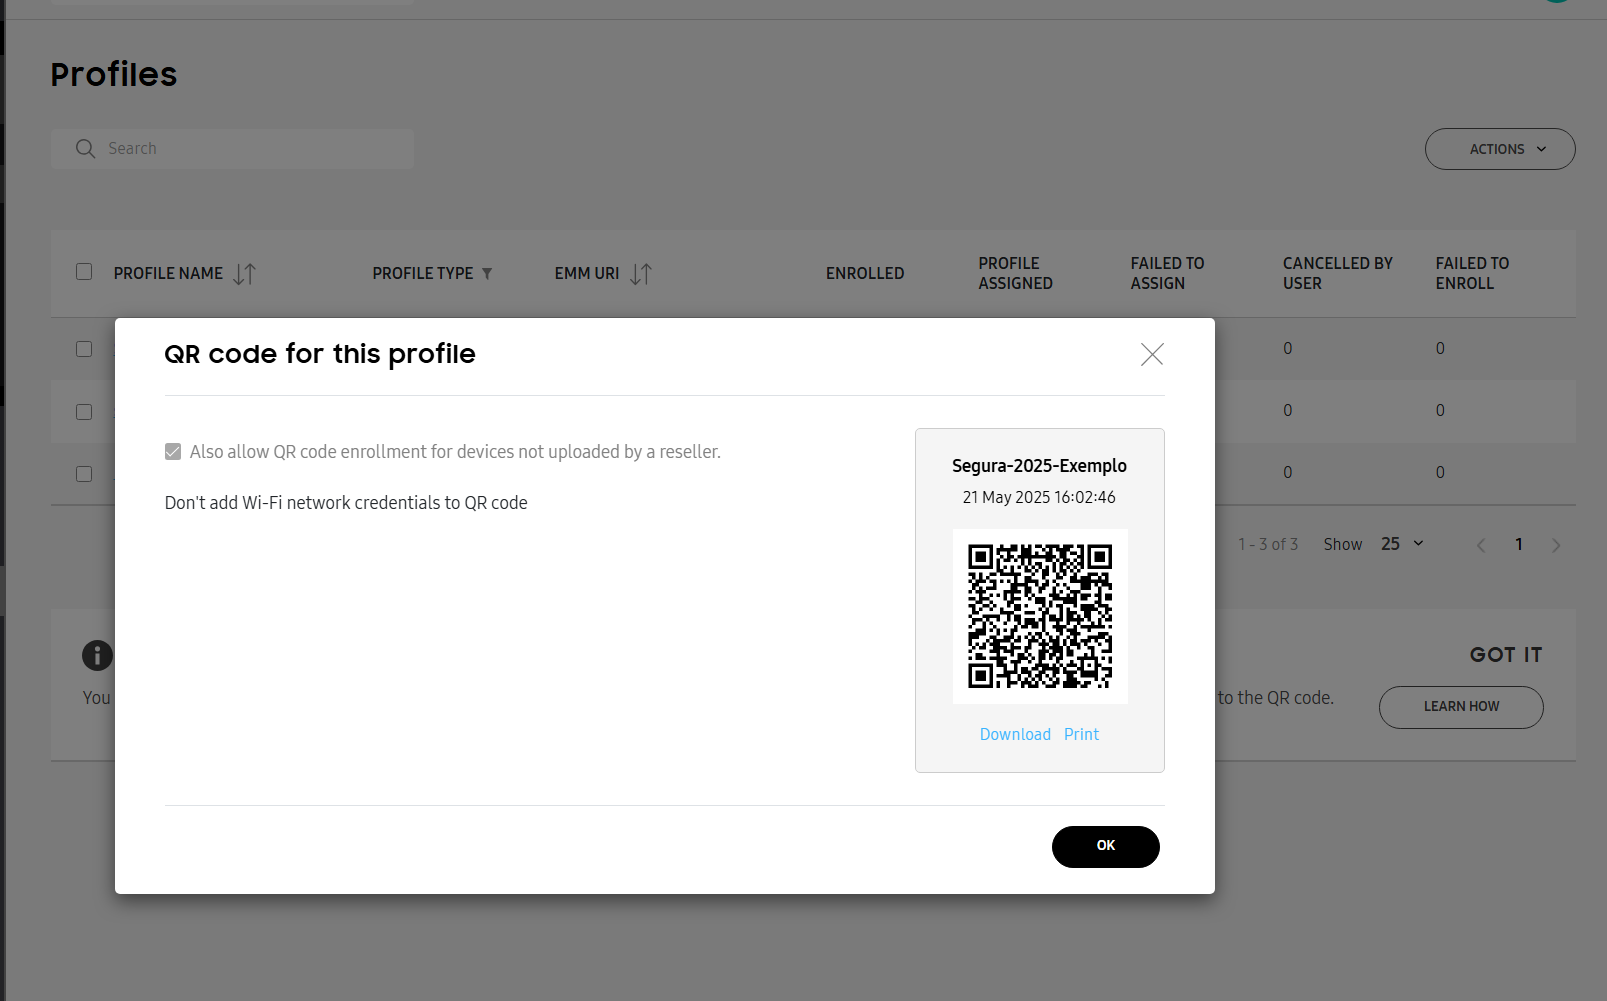Screen dimensions: 1607x1001
Task: Select the second profile row checkbox
Action: coord(84,412)
